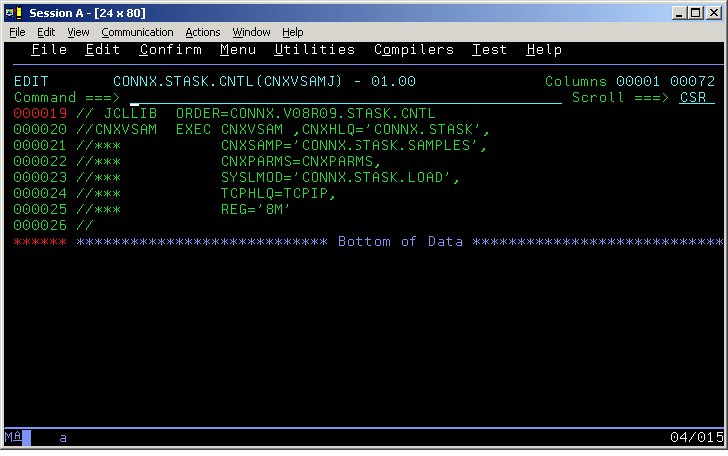
Task: Maximize the Session A window
Action: [697, 12]
